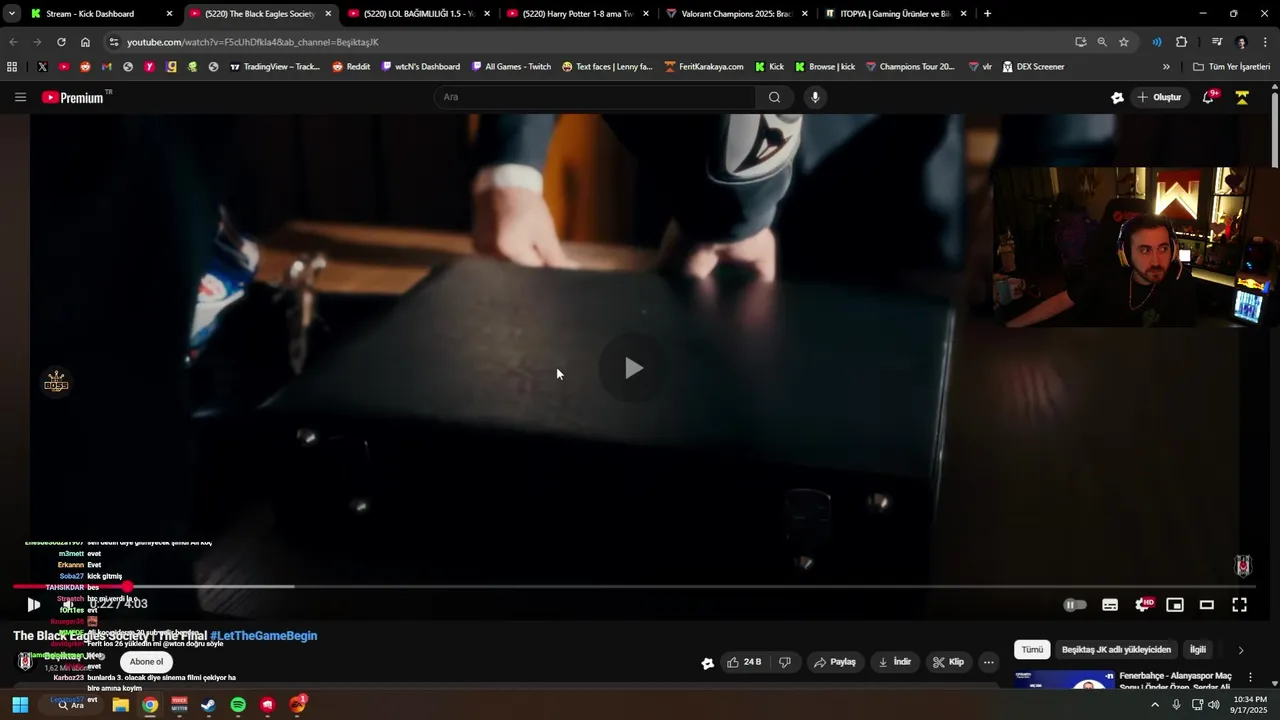Open options for Fenerbahçe - Alanyaspor video

point(1250,677)
